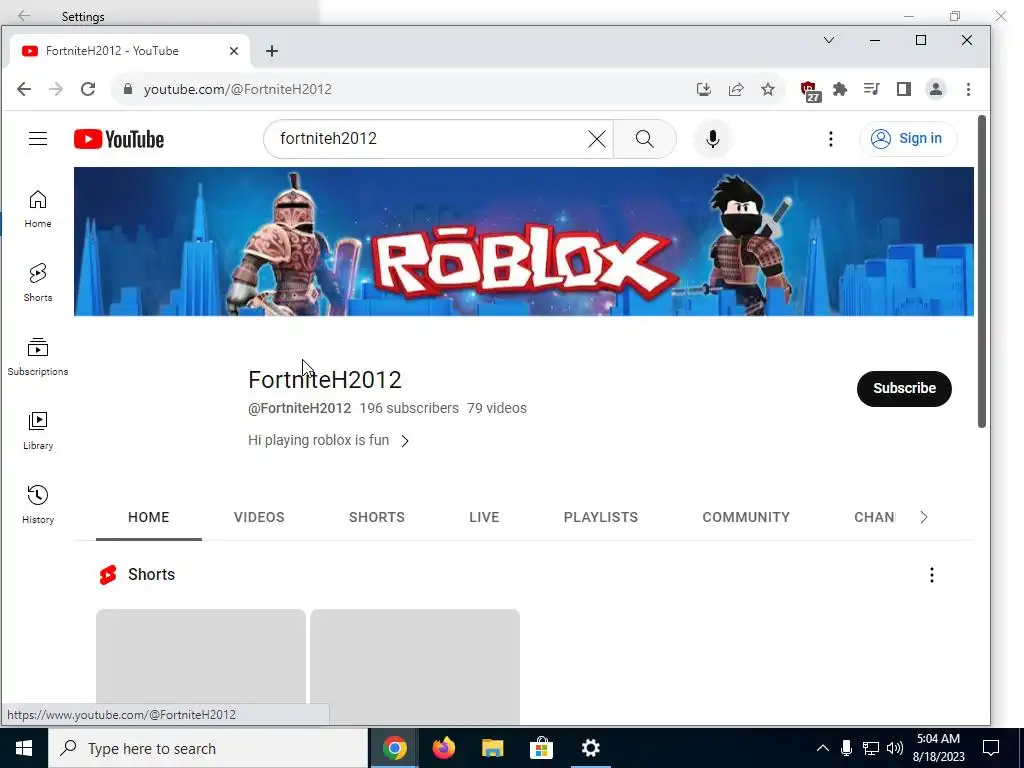Open the Windows Start menu
This screenshot has height=768, width=1024.
24,748
